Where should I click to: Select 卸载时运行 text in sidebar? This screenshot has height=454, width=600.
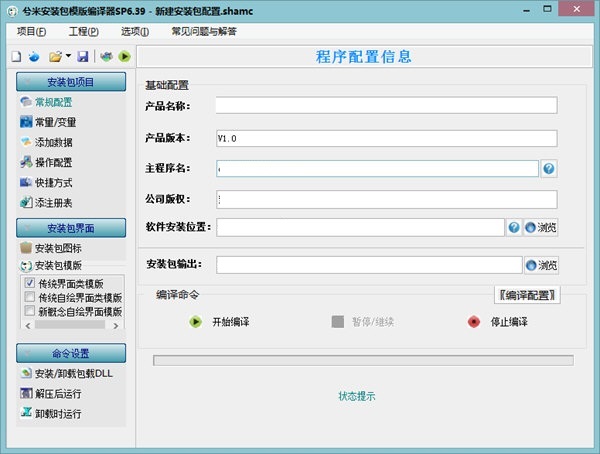click(x=58, y=413)
